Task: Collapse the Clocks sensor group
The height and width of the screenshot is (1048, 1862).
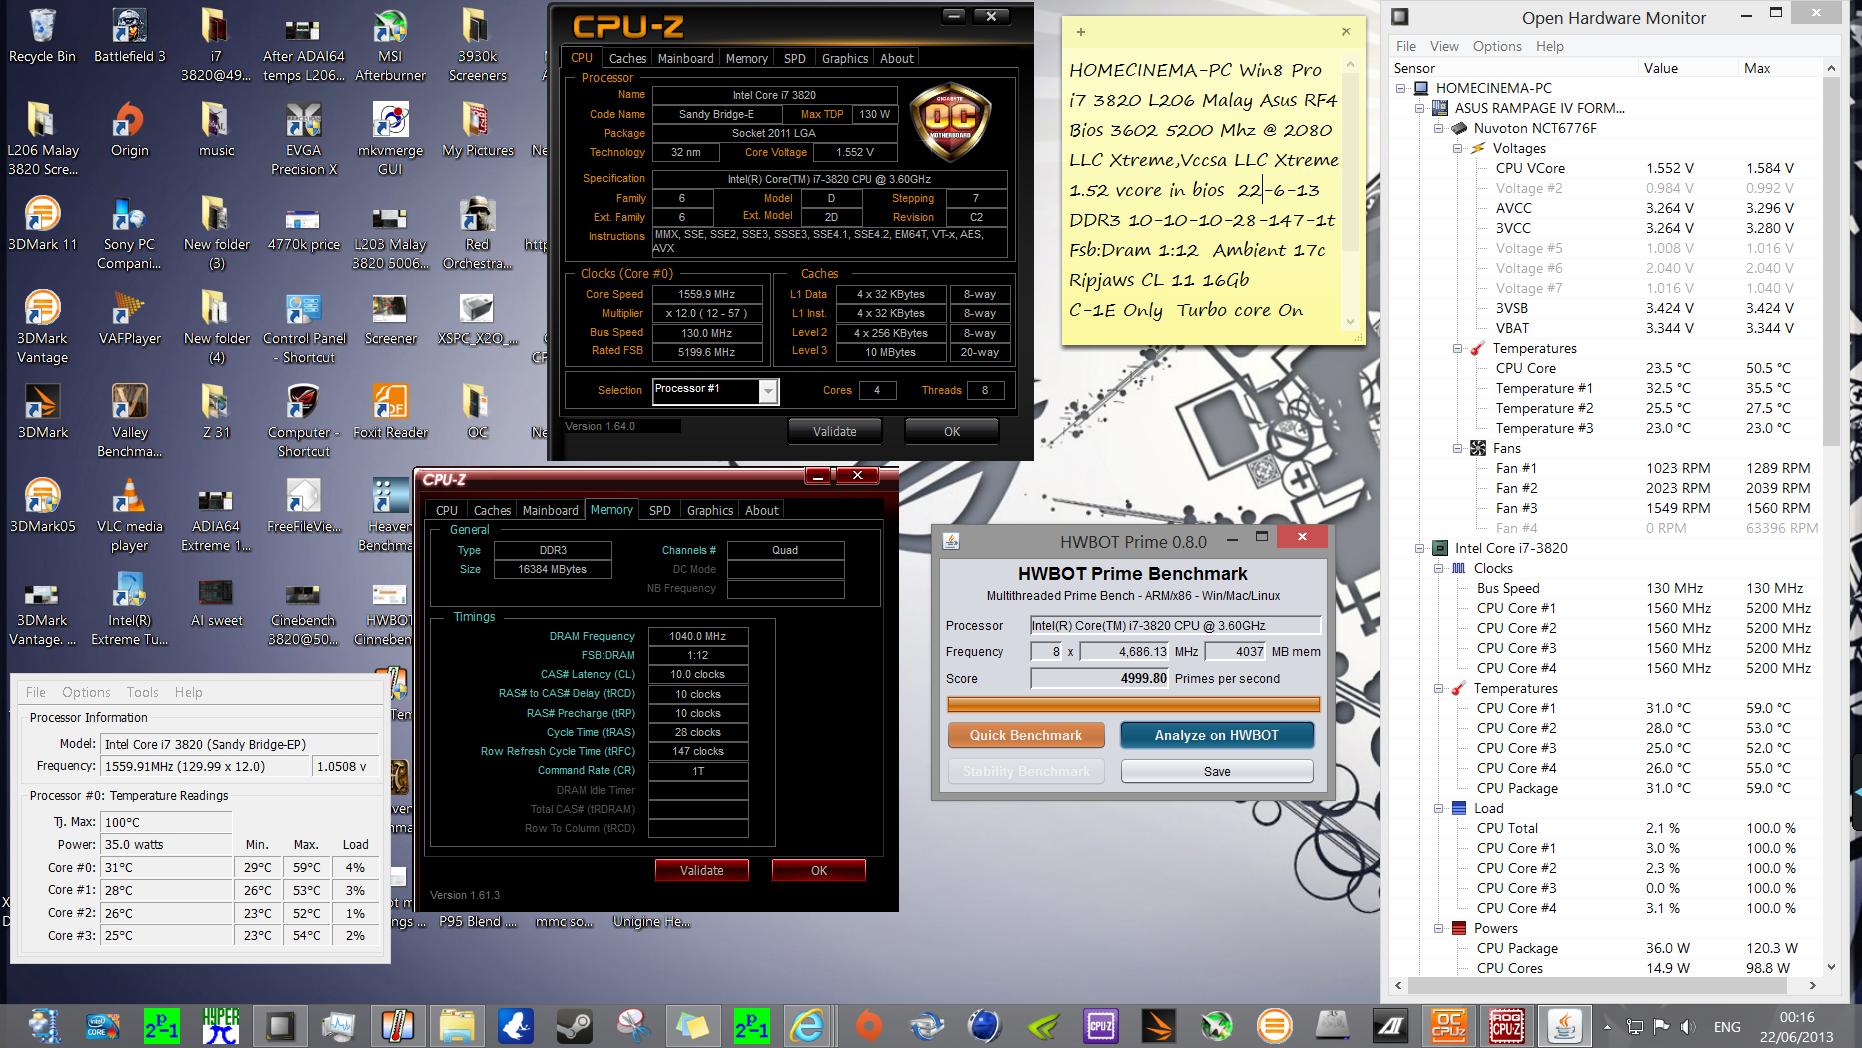Action: pos(1439,568)
